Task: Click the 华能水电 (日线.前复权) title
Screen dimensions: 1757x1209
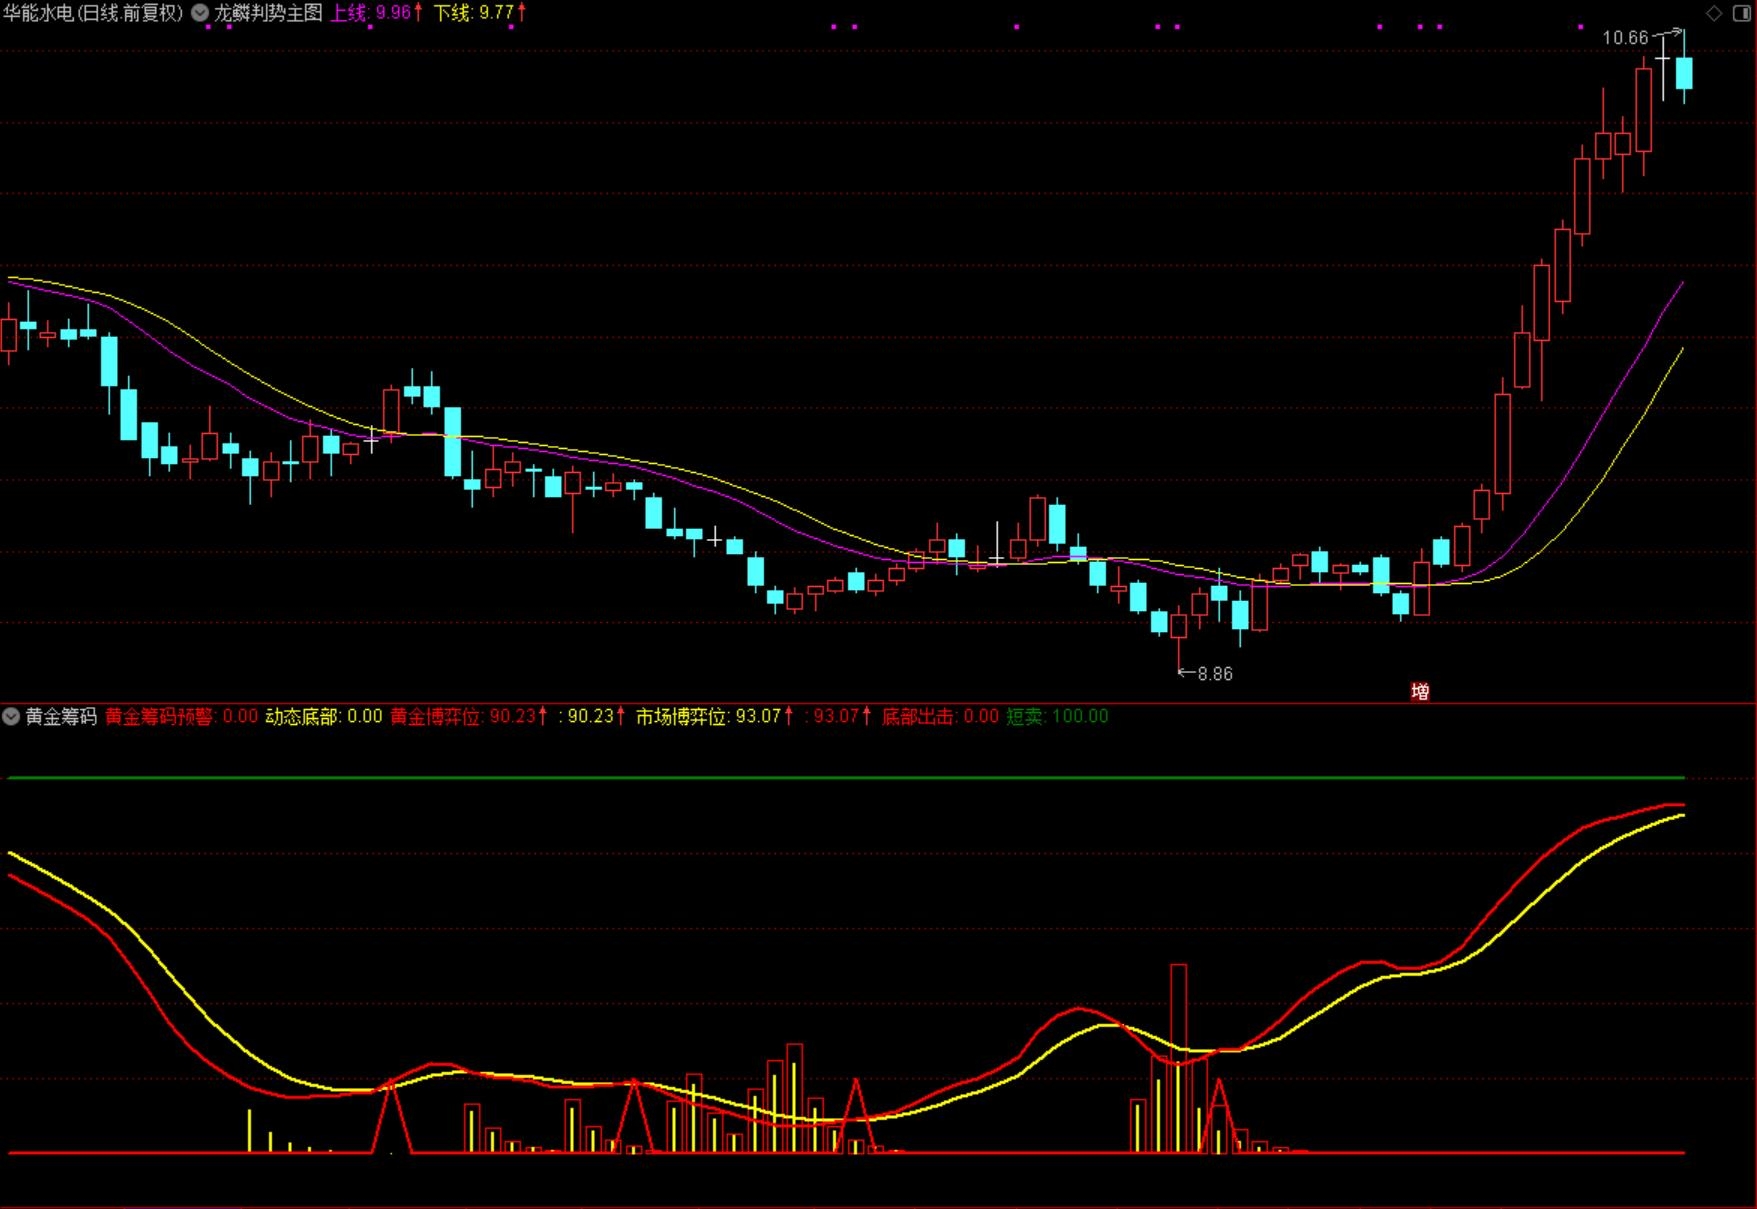Action: [x=93, y=13]
